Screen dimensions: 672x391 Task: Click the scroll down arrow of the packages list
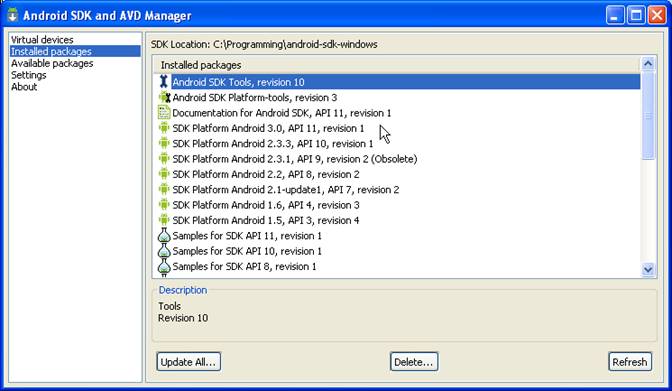[648, 270]
